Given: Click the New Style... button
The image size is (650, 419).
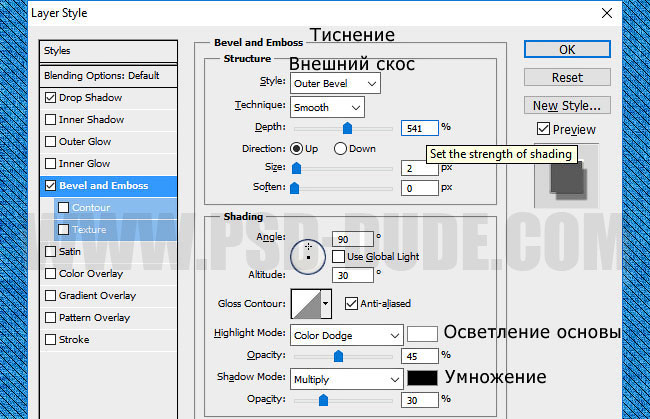Looking at the screenshot, I should point(567,105).
